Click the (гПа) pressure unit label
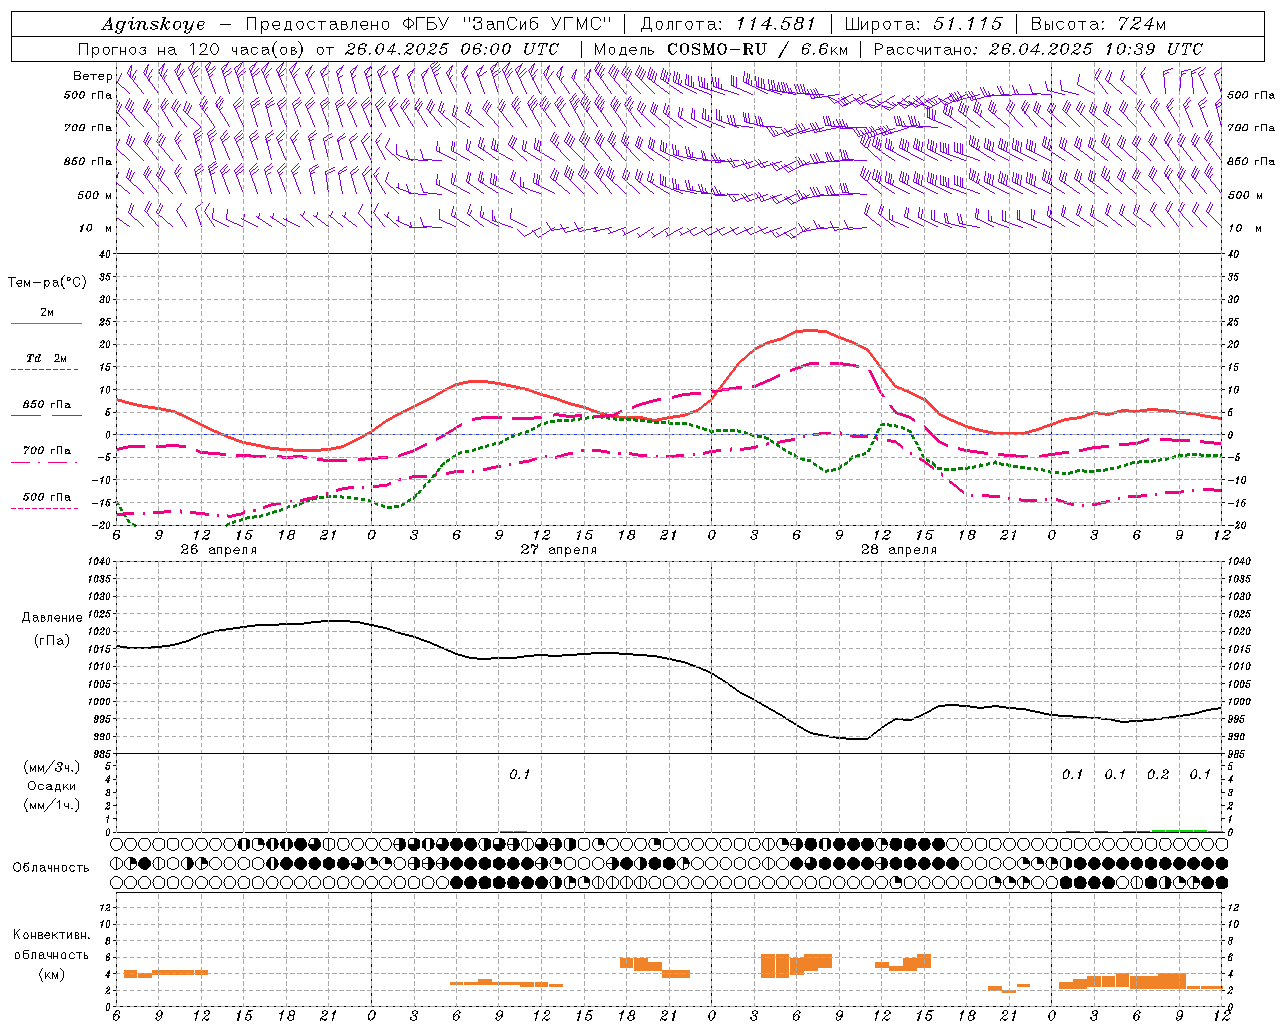 coord(52,640)
